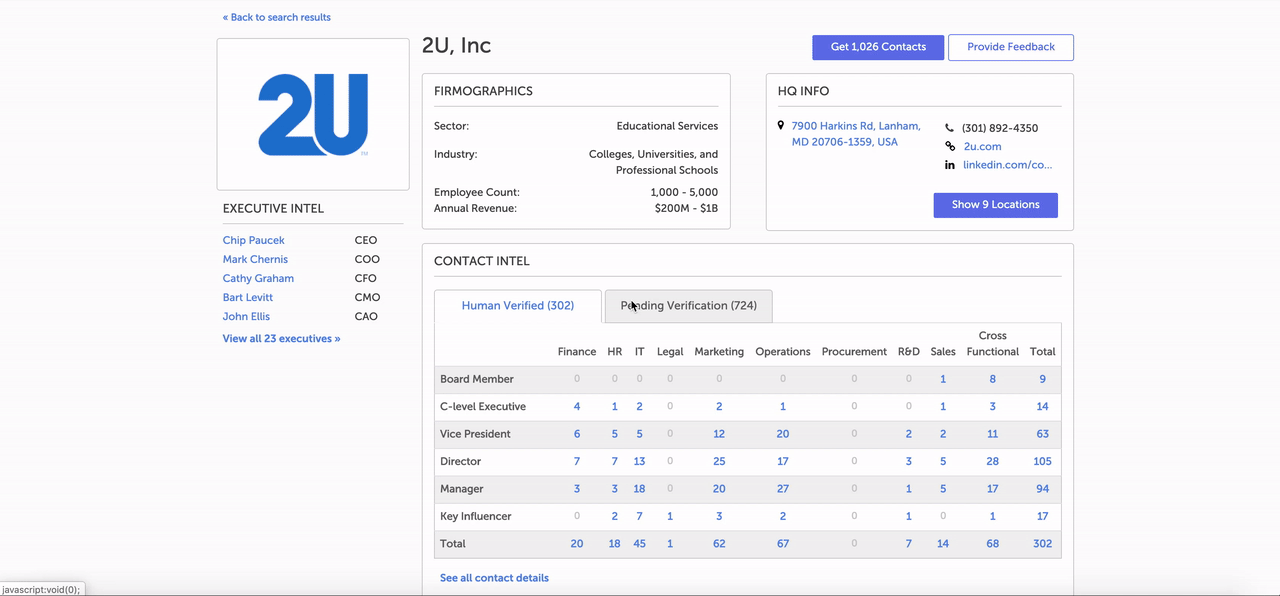Visit the 2u.com website link
This screenshot has width=1280, height=596.
click(x=982, y=146)
